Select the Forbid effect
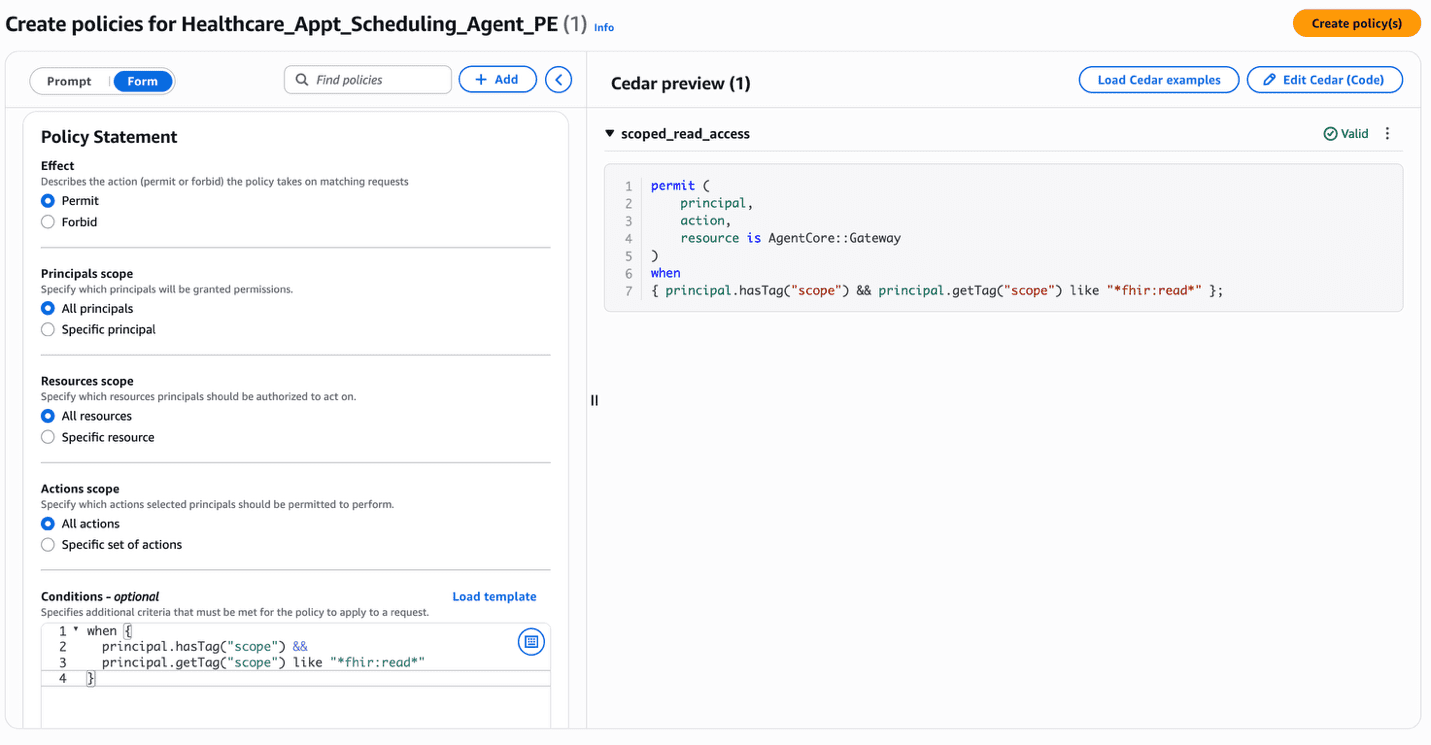The height and width of the screenshot is (745, 1431). click(x=47, y=221)
